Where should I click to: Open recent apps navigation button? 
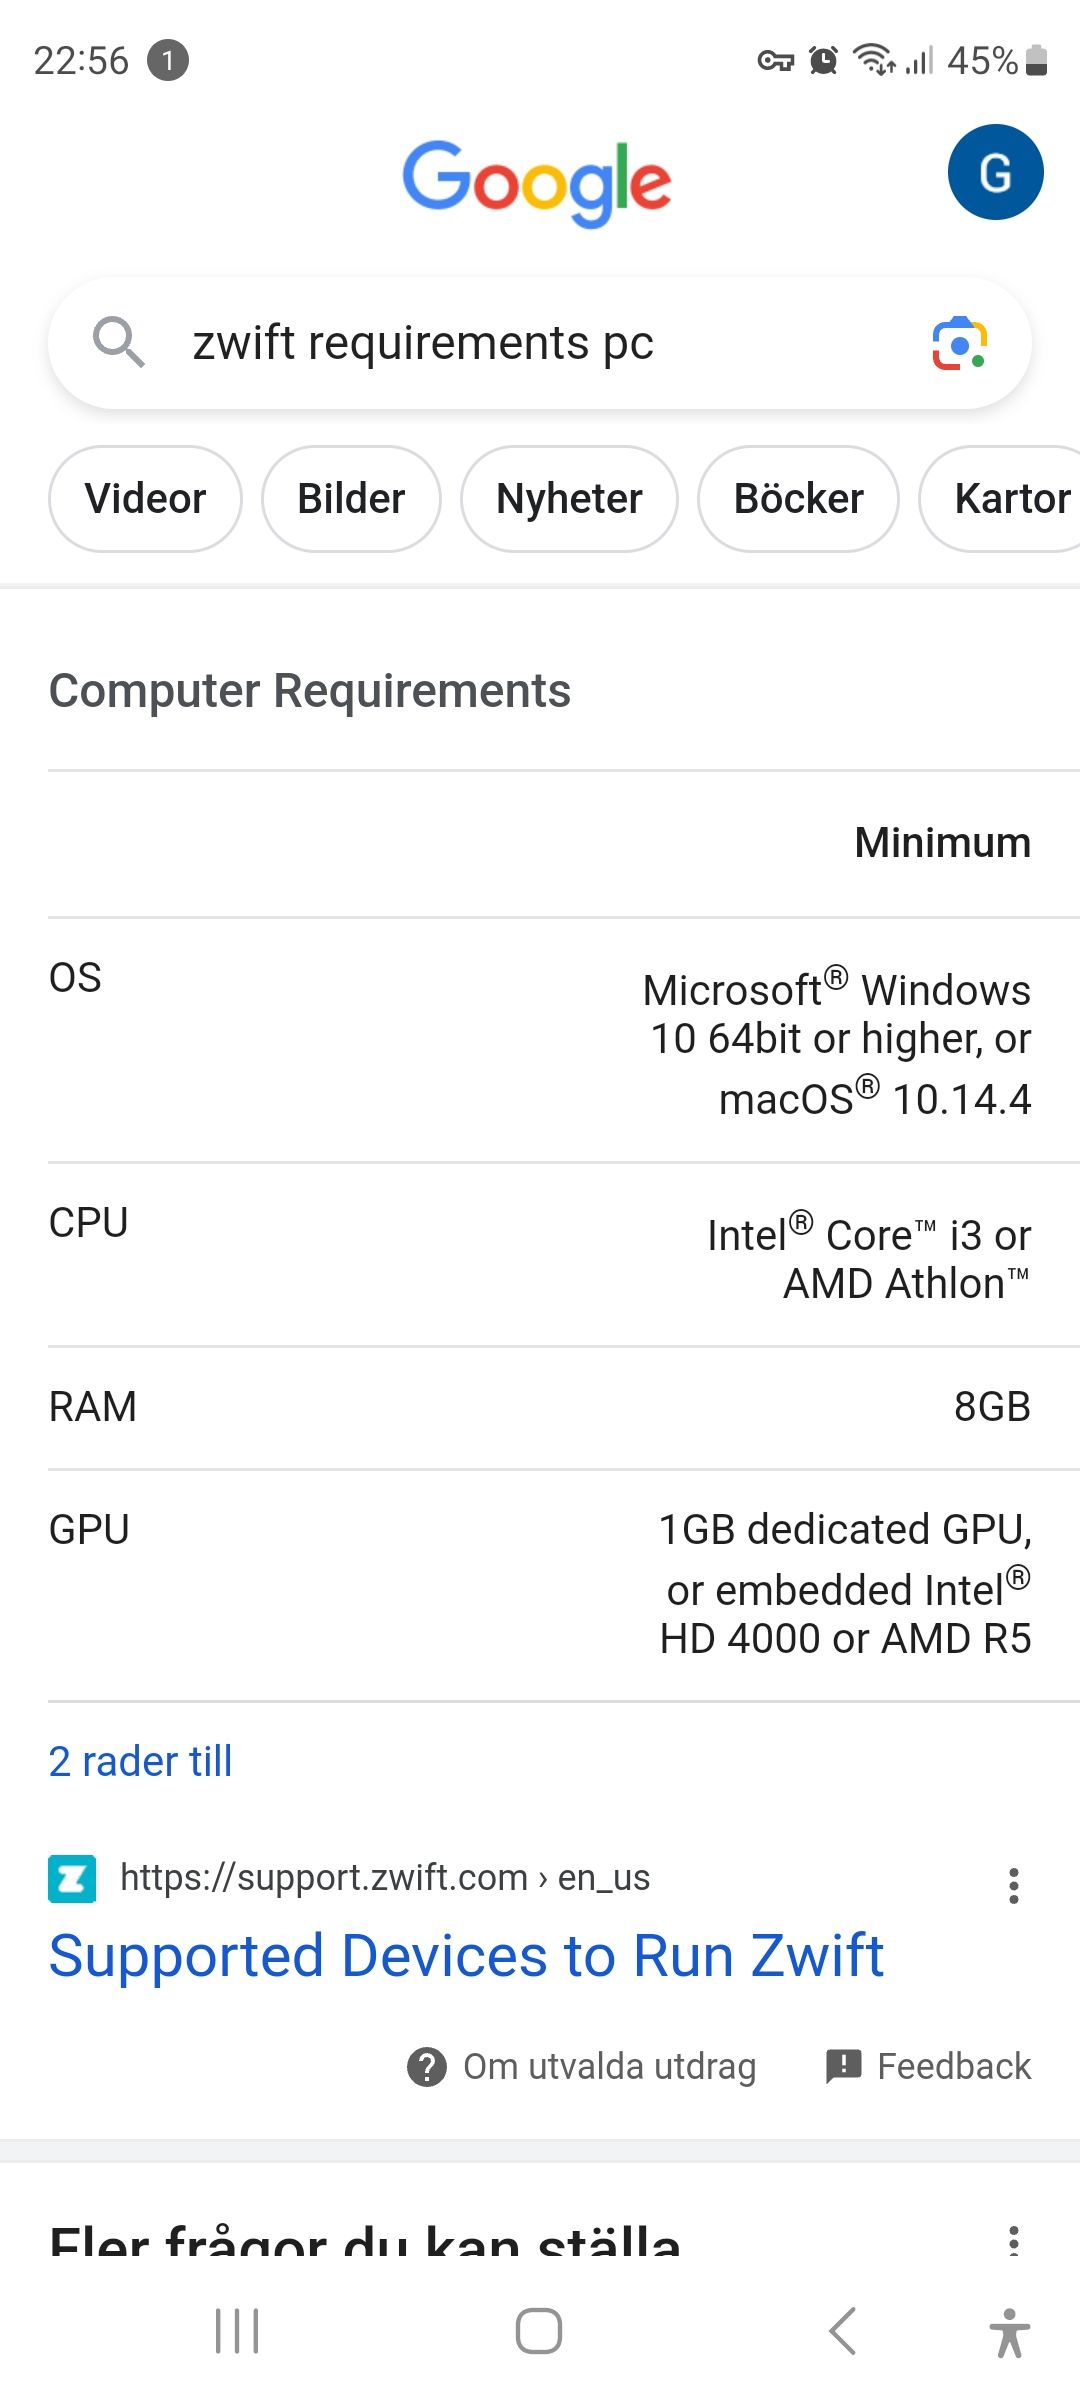click(237, 2331)
